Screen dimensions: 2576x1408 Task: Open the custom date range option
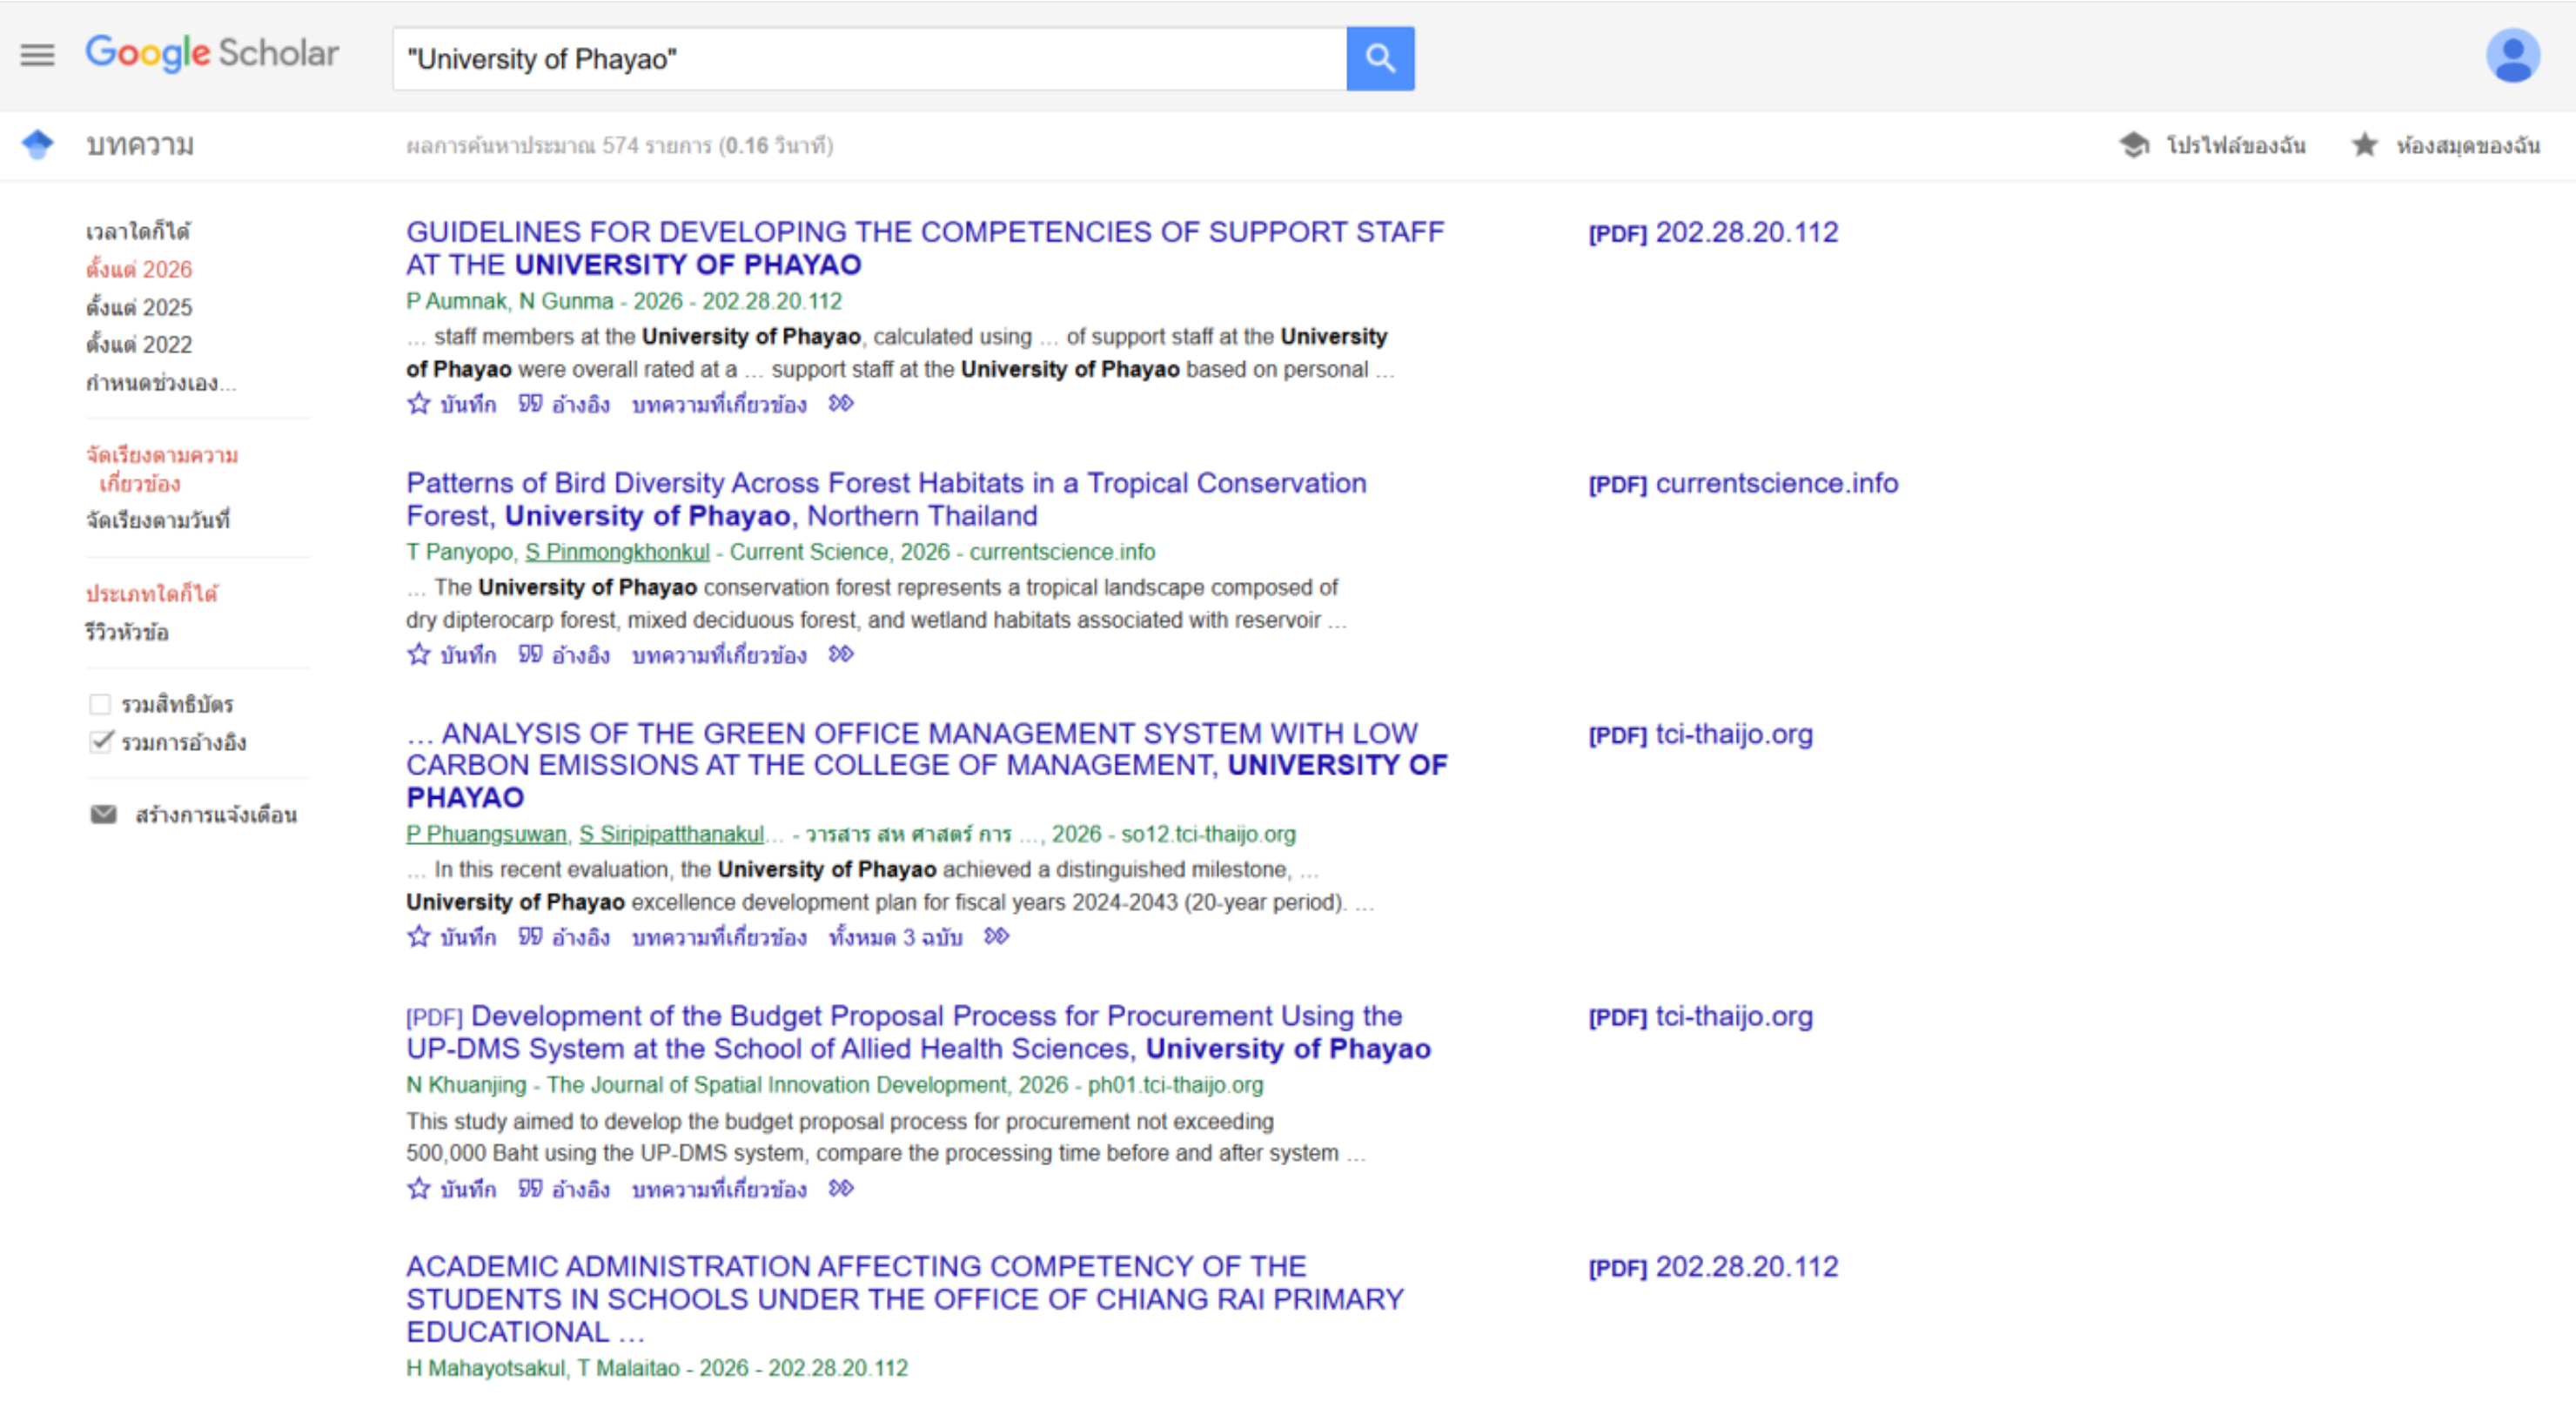tap(161, 382)
